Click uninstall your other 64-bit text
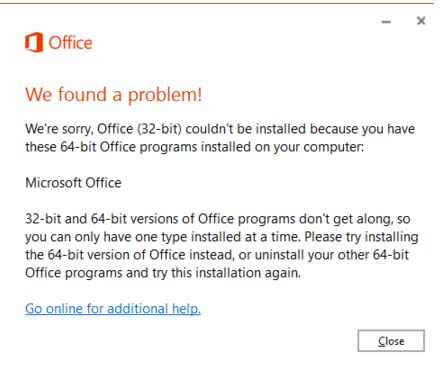Screen dimensions: 440x367 tap(332, 255)
